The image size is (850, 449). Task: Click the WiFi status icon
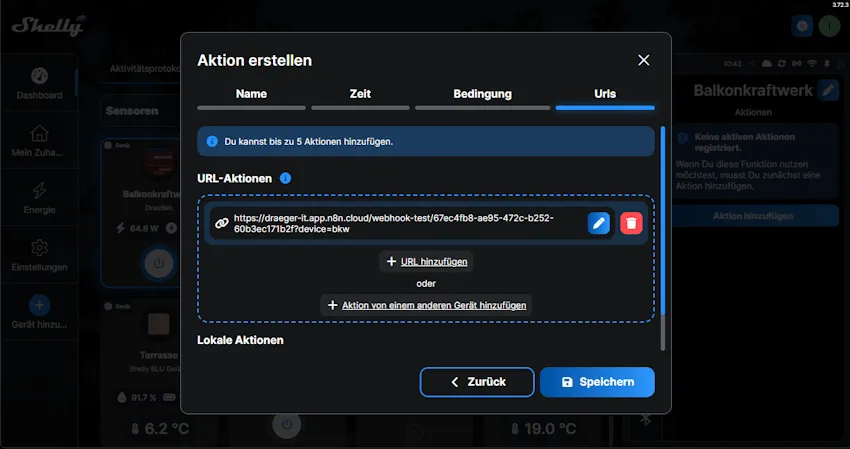click(812, 63)
